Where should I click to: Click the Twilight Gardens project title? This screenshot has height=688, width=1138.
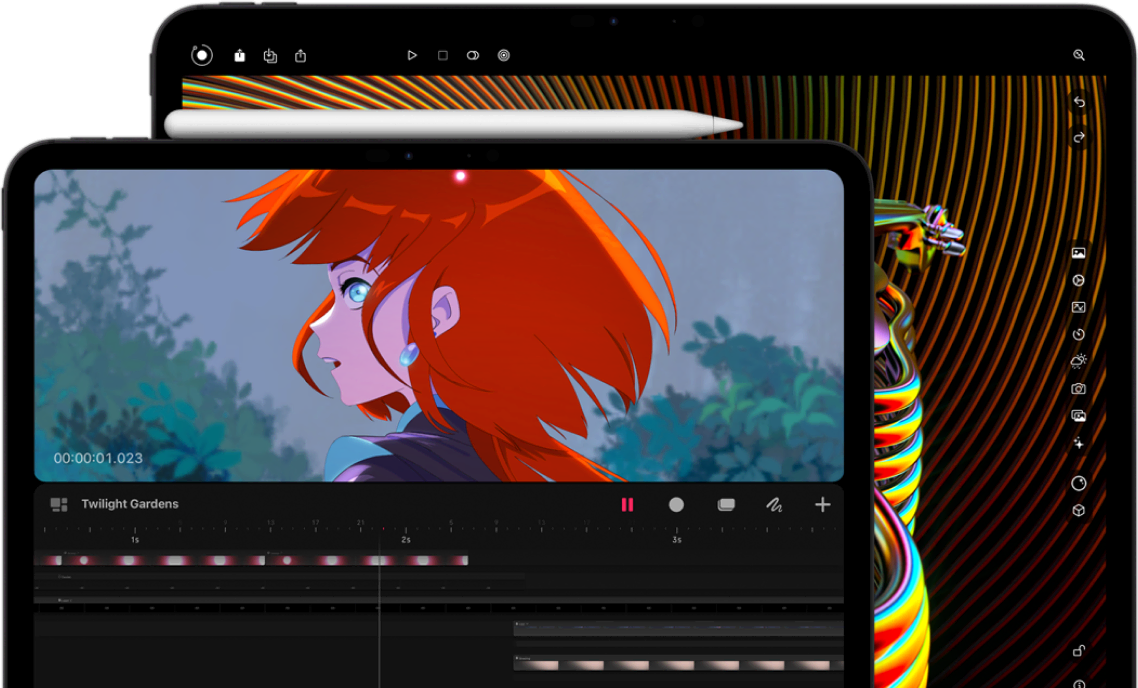(130, 504)
